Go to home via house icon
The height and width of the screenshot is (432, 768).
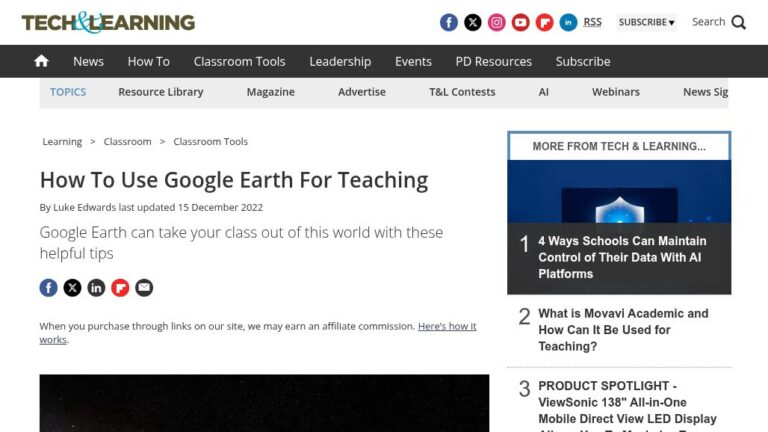pyautogui.click(x=42, y=61)
